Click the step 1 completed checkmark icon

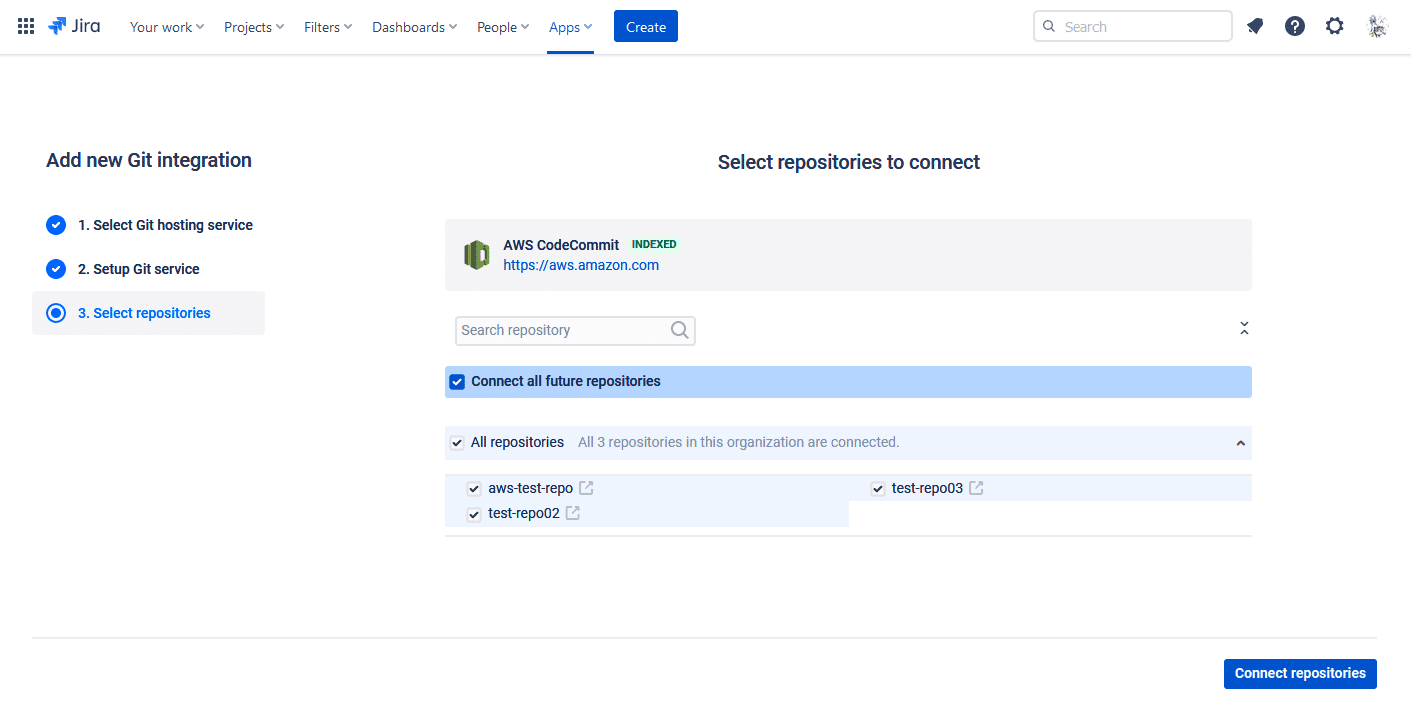coord(56,225)
